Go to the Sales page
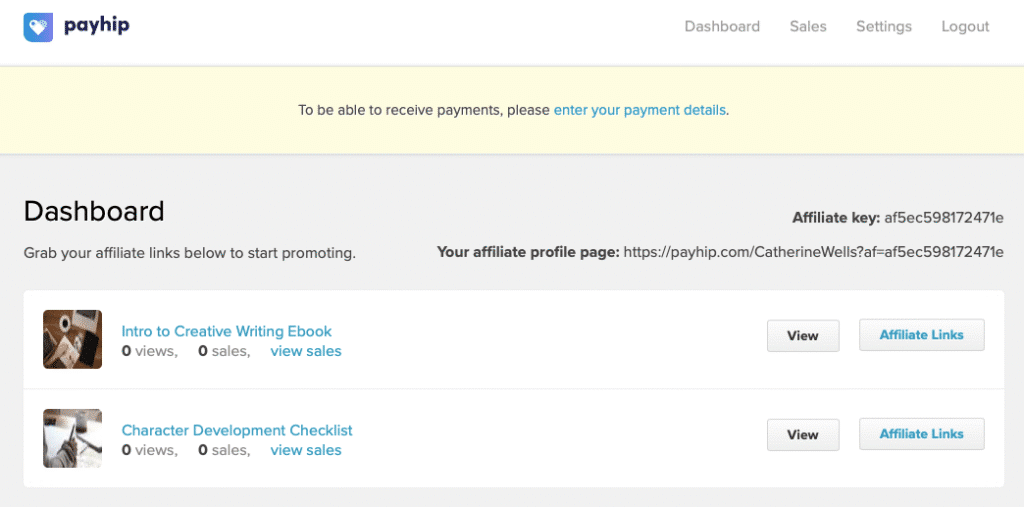Viewport: 1024px width, 507px height. [808, 27]
